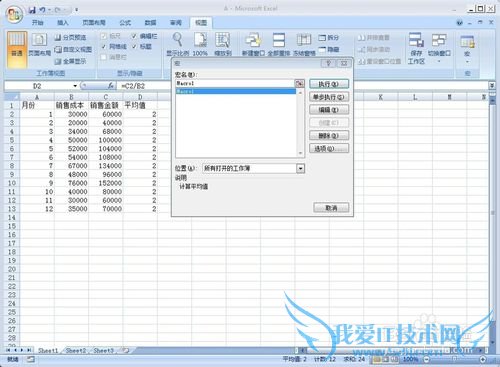Open the 审阅 (Review) tab
This screenshot has height=367, width=500.
point(176,23)
